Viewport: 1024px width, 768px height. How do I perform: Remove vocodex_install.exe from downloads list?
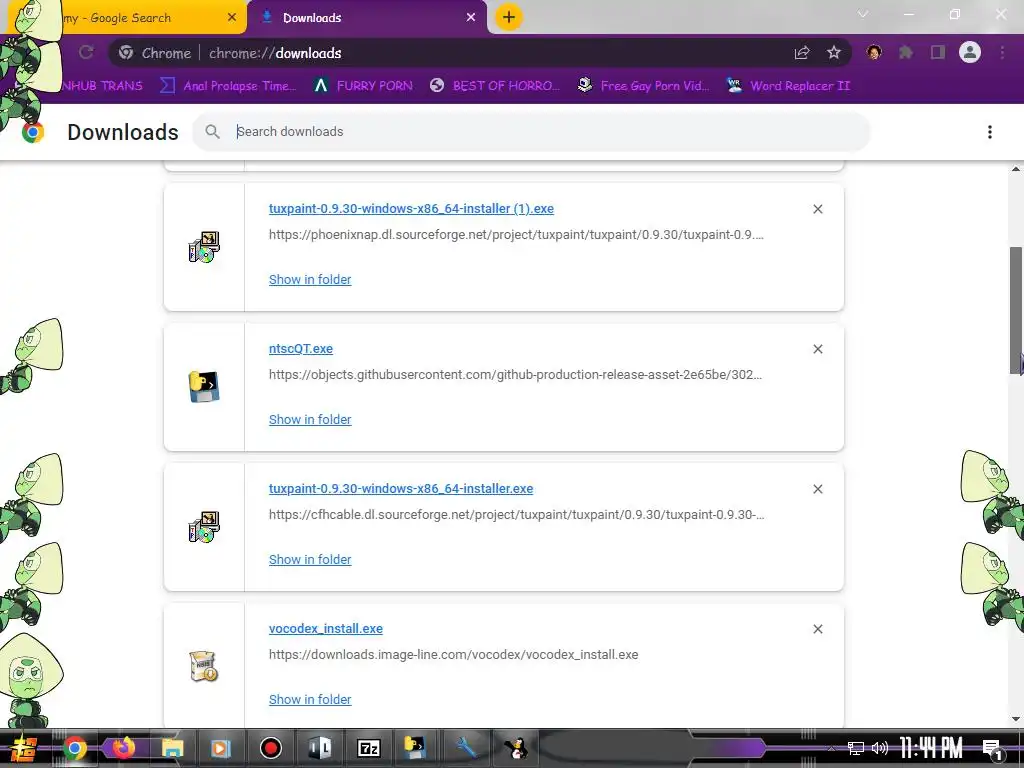818,629
